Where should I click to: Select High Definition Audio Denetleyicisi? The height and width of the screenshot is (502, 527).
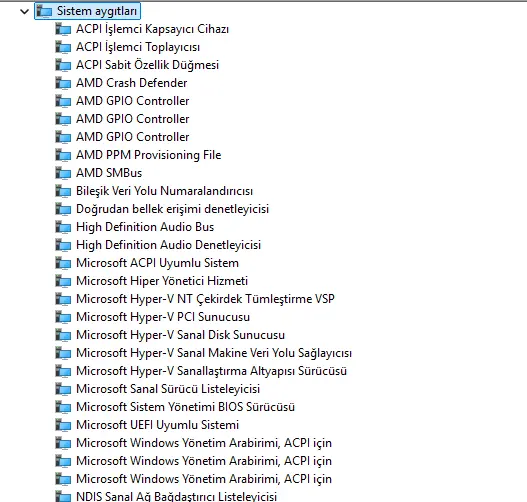(x=168, y=245)
